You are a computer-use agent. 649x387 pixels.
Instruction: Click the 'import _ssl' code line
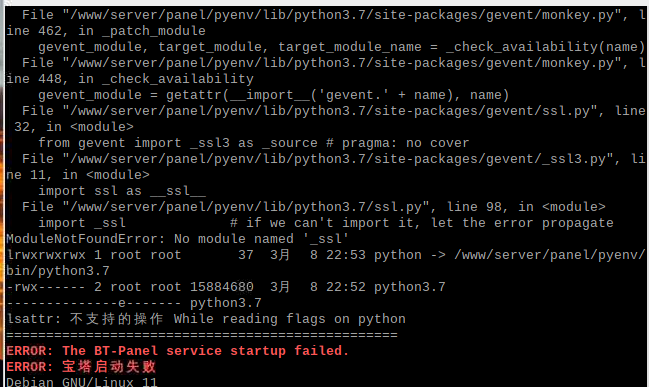pos(82,223)
